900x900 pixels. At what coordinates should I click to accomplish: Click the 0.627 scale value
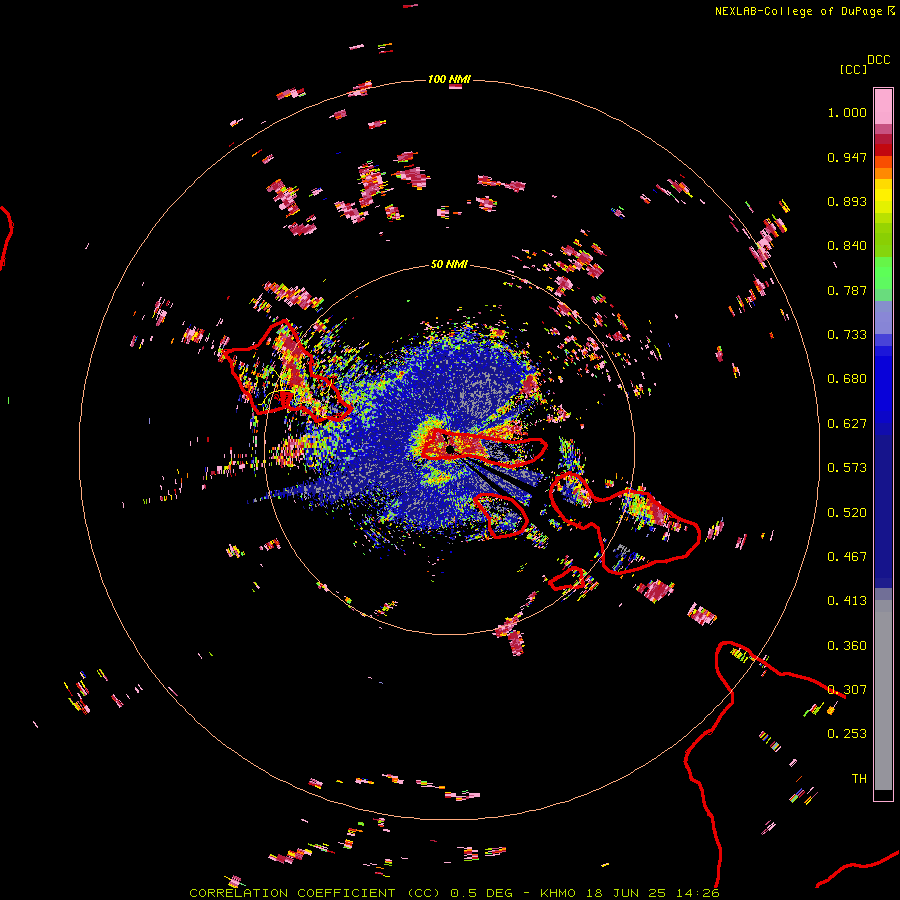pos(847,424)
